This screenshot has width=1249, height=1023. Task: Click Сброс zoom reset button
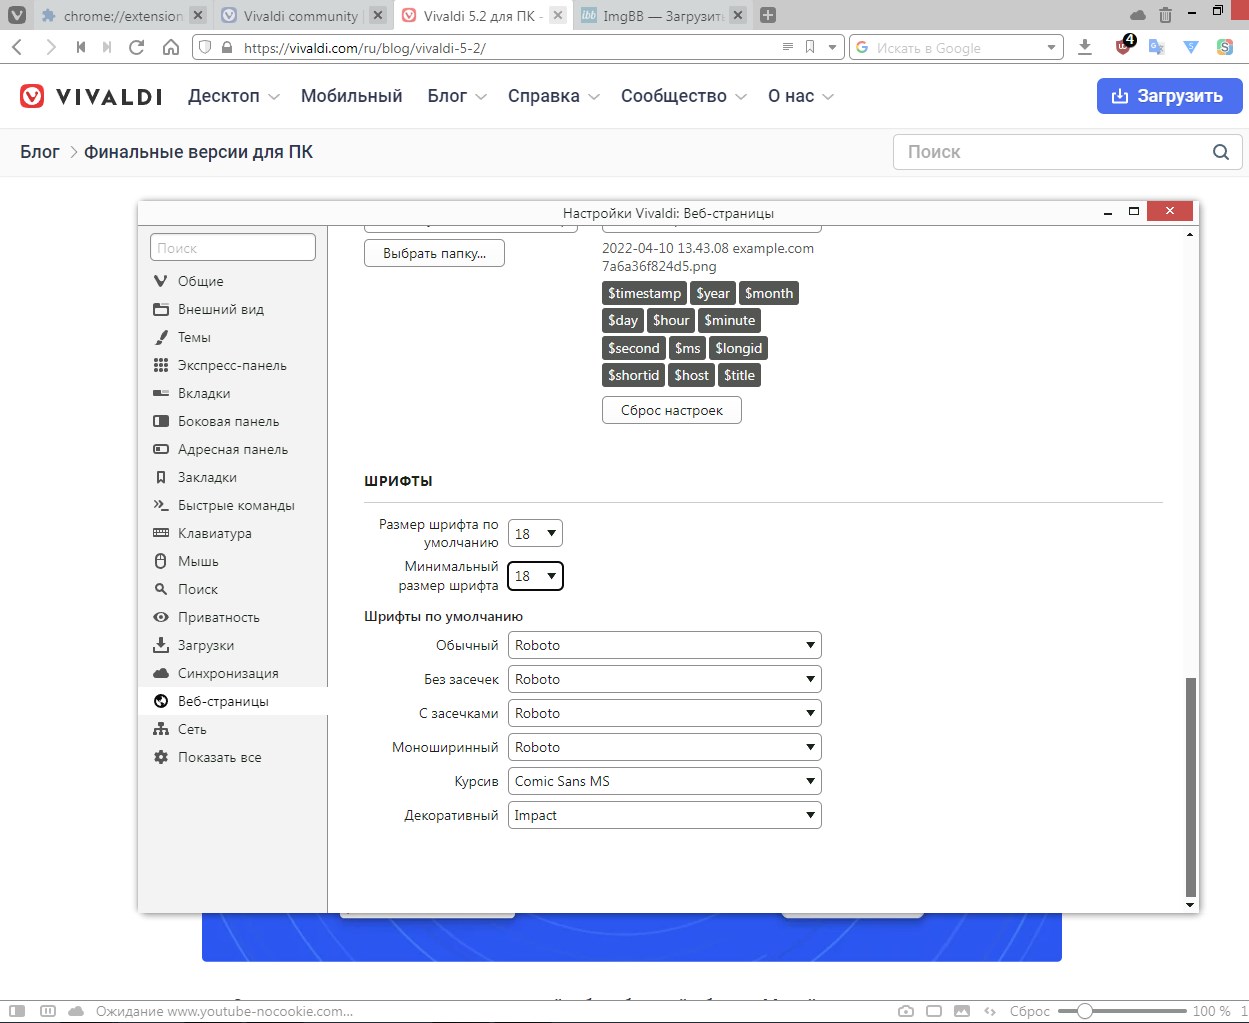coord(1029,1011)
